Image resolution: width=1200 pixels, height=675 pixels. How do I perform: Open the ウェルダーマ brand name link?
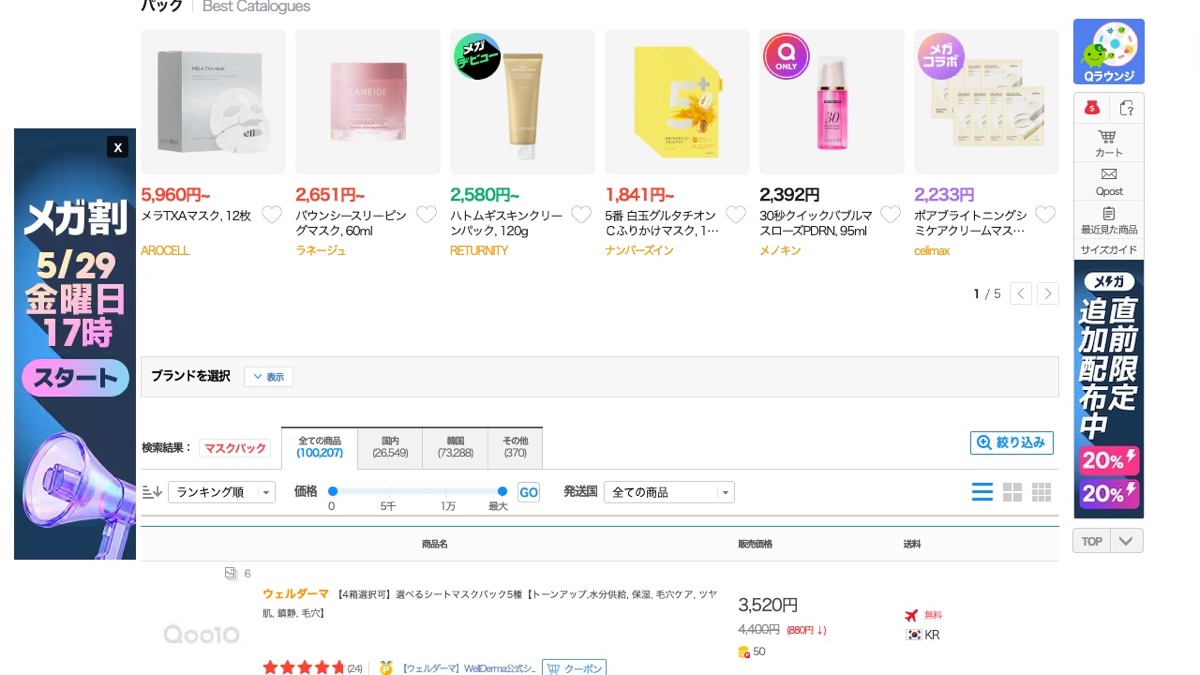pos(295,594)
